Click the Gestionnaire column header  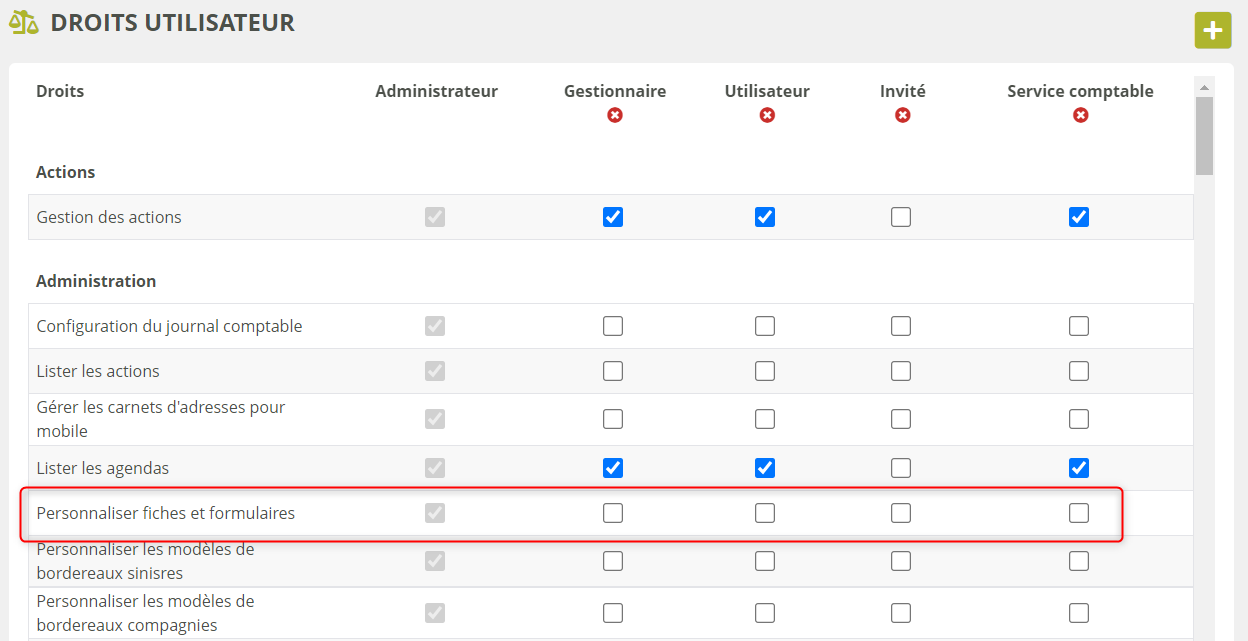click(614, 91)
